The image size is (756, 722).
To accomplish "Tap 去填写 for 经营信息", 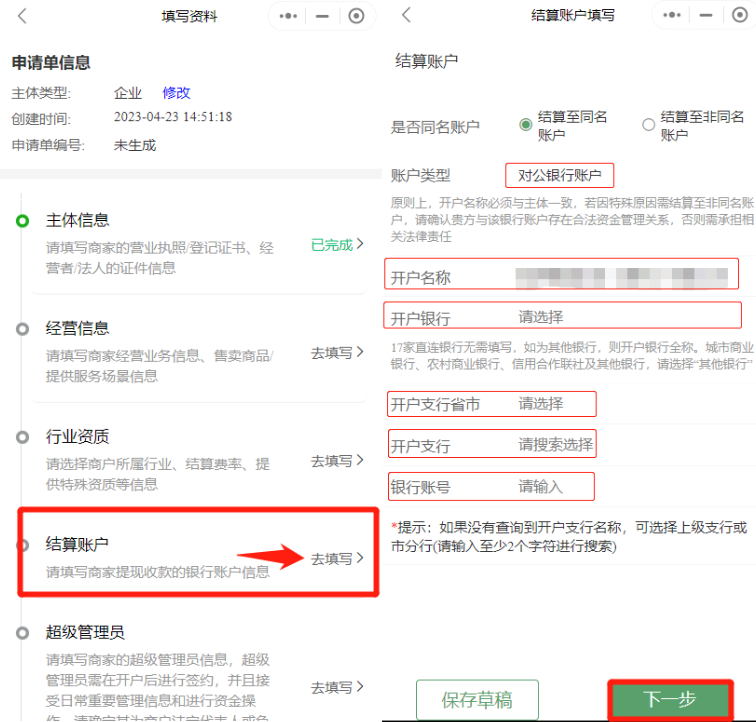I will [337, 353].
